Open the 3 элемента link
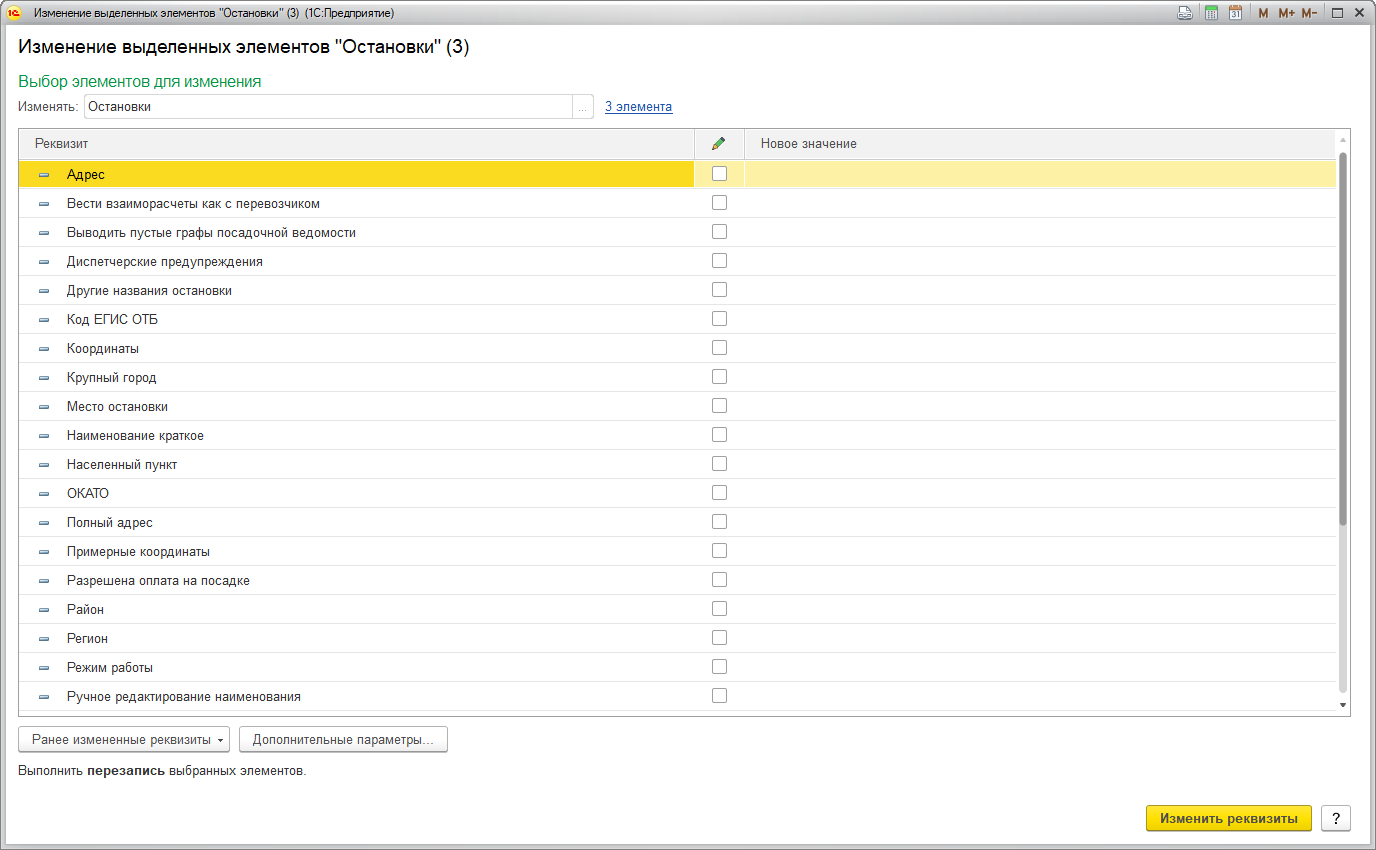This screenshot has width=1376, height=850. tap(638, 107)
